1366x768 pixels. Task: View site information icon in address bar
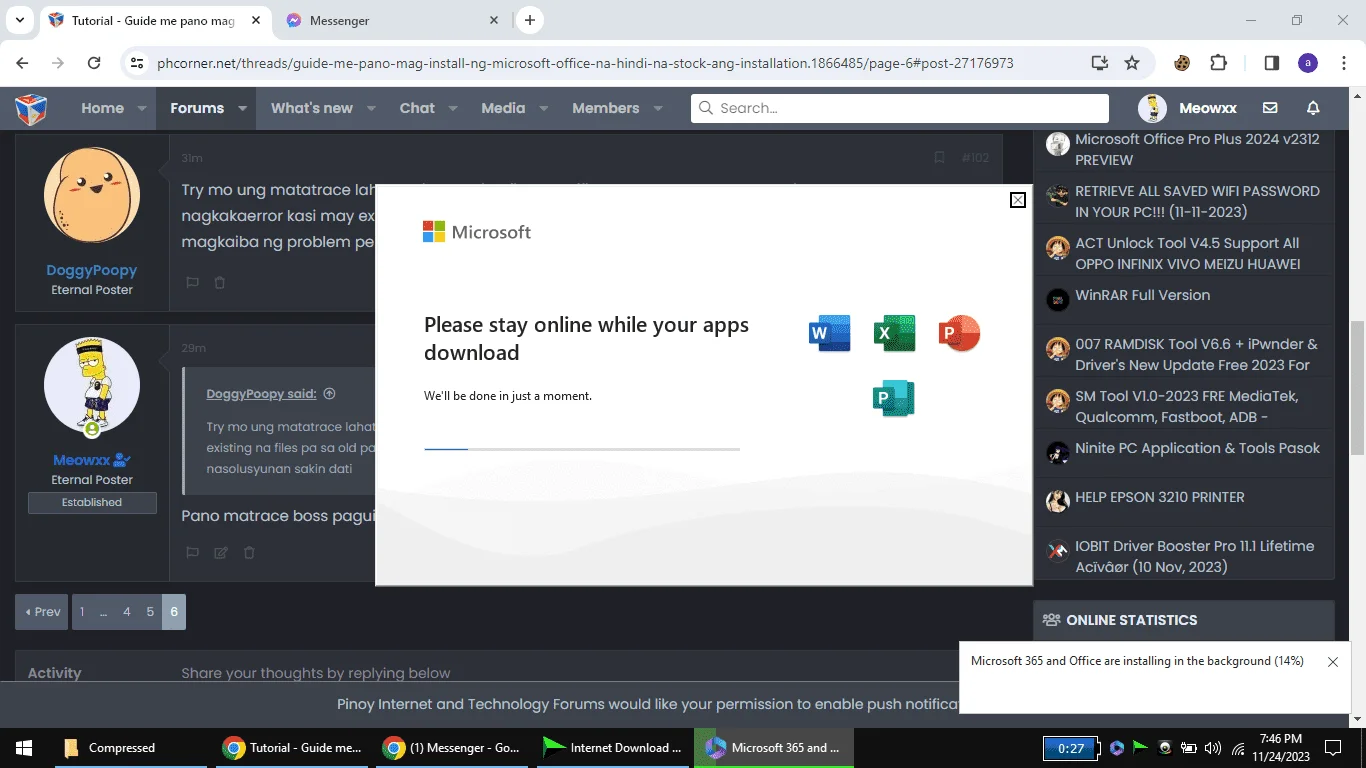[x=137, y=63]
